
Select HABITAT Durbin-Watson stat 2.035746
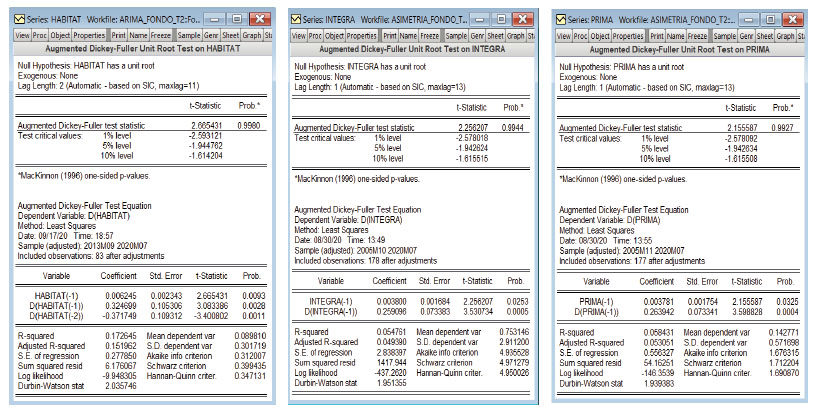(x=121, y=386)
